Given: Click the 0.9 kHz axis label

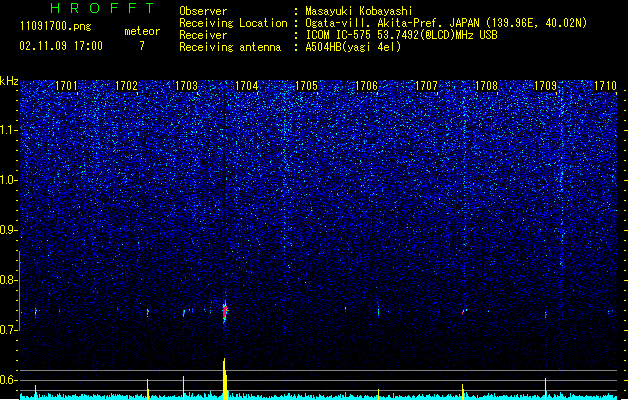Looking at the screenshot, I should coord(9,230).
